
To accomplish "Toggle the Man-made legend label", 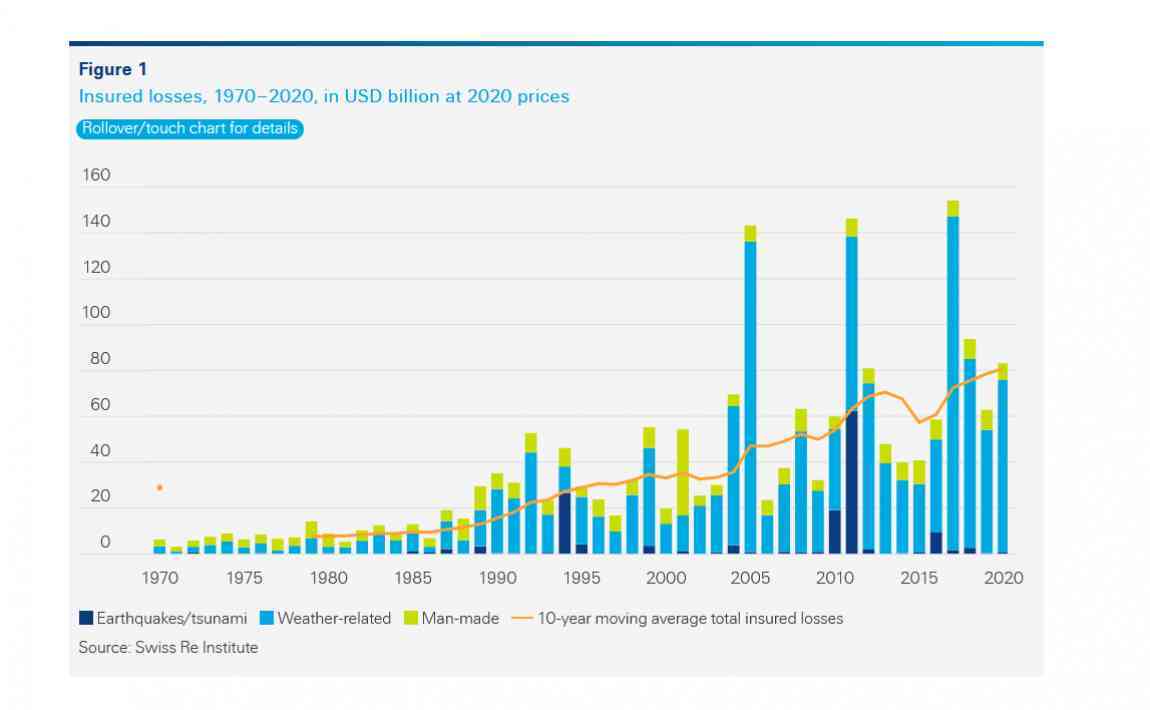I will click(460, 619).
